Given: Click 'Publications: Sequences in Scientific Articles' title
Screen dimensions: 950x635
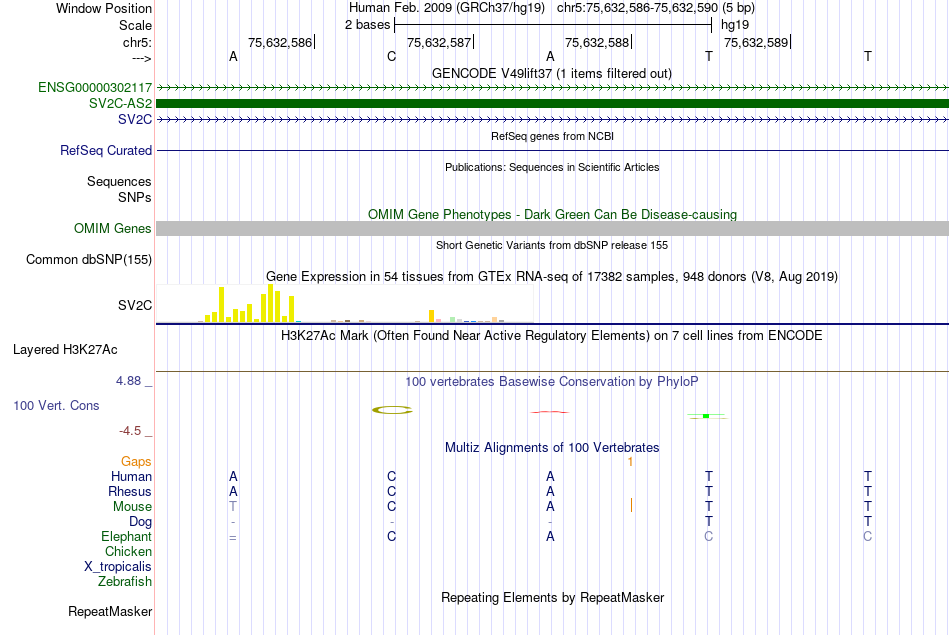Looking at the screenshot, I should (x=552, y=167).
